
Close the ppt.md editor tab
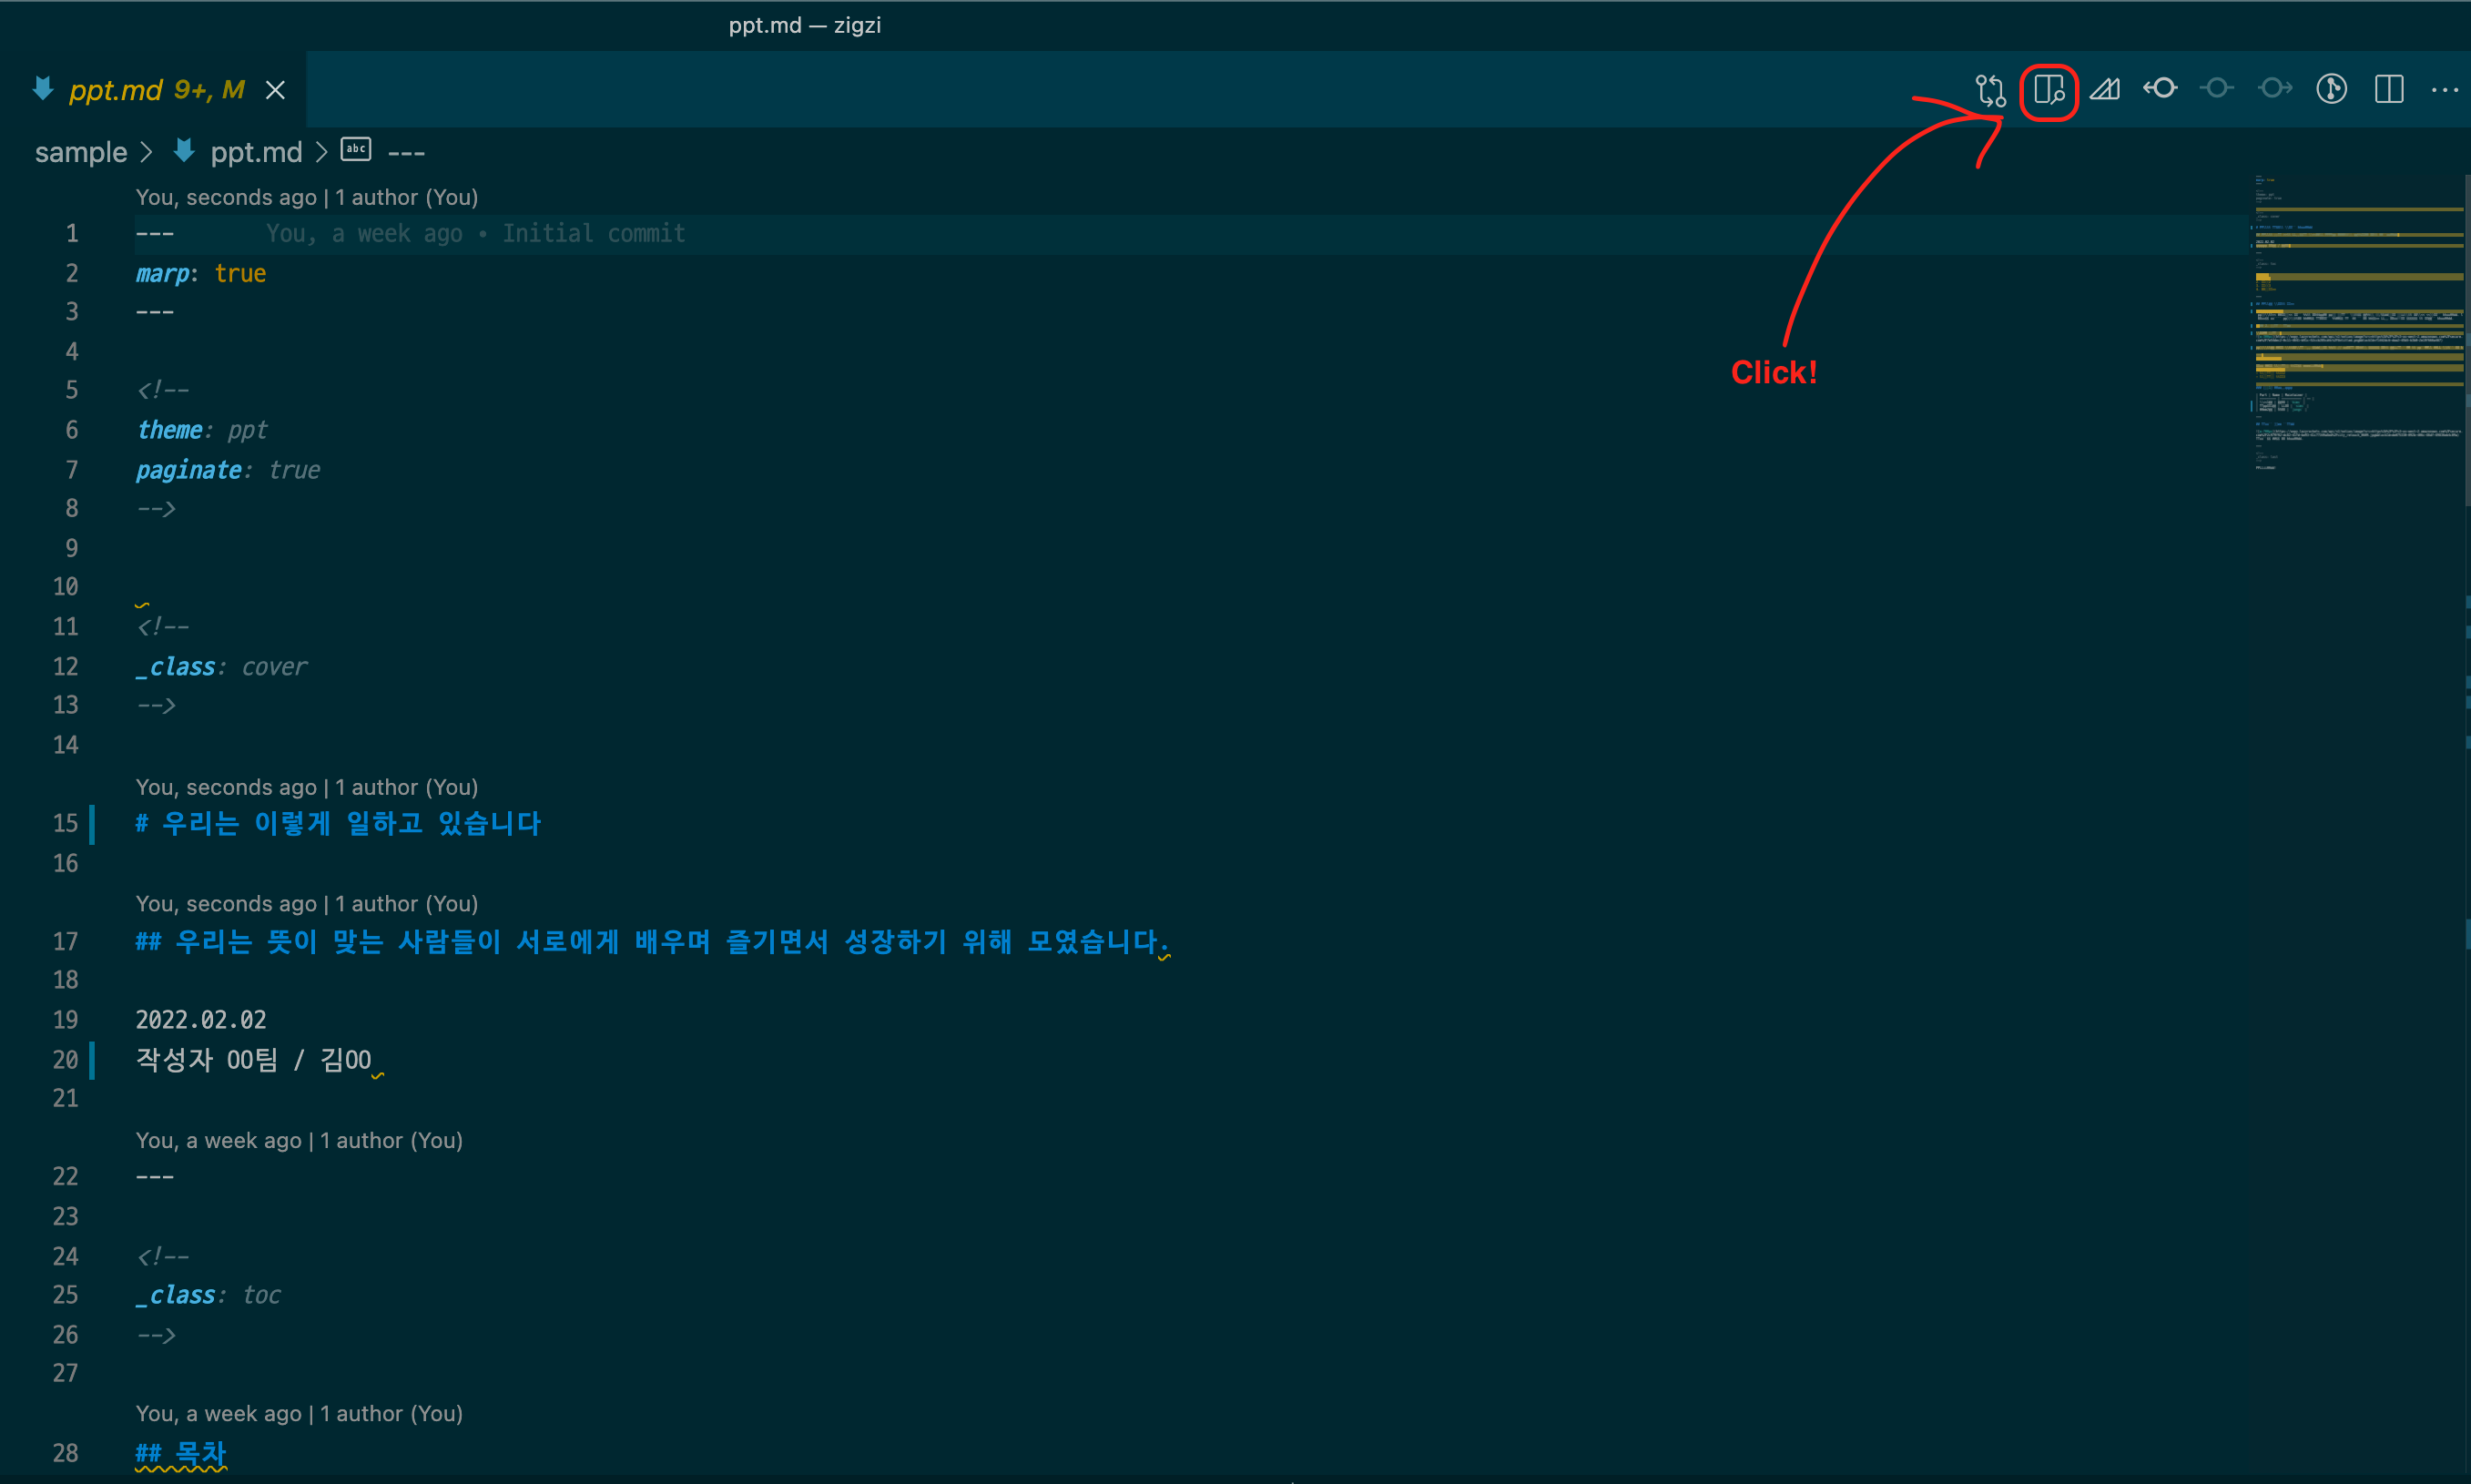pyautogui.click(x=275, y=91)
